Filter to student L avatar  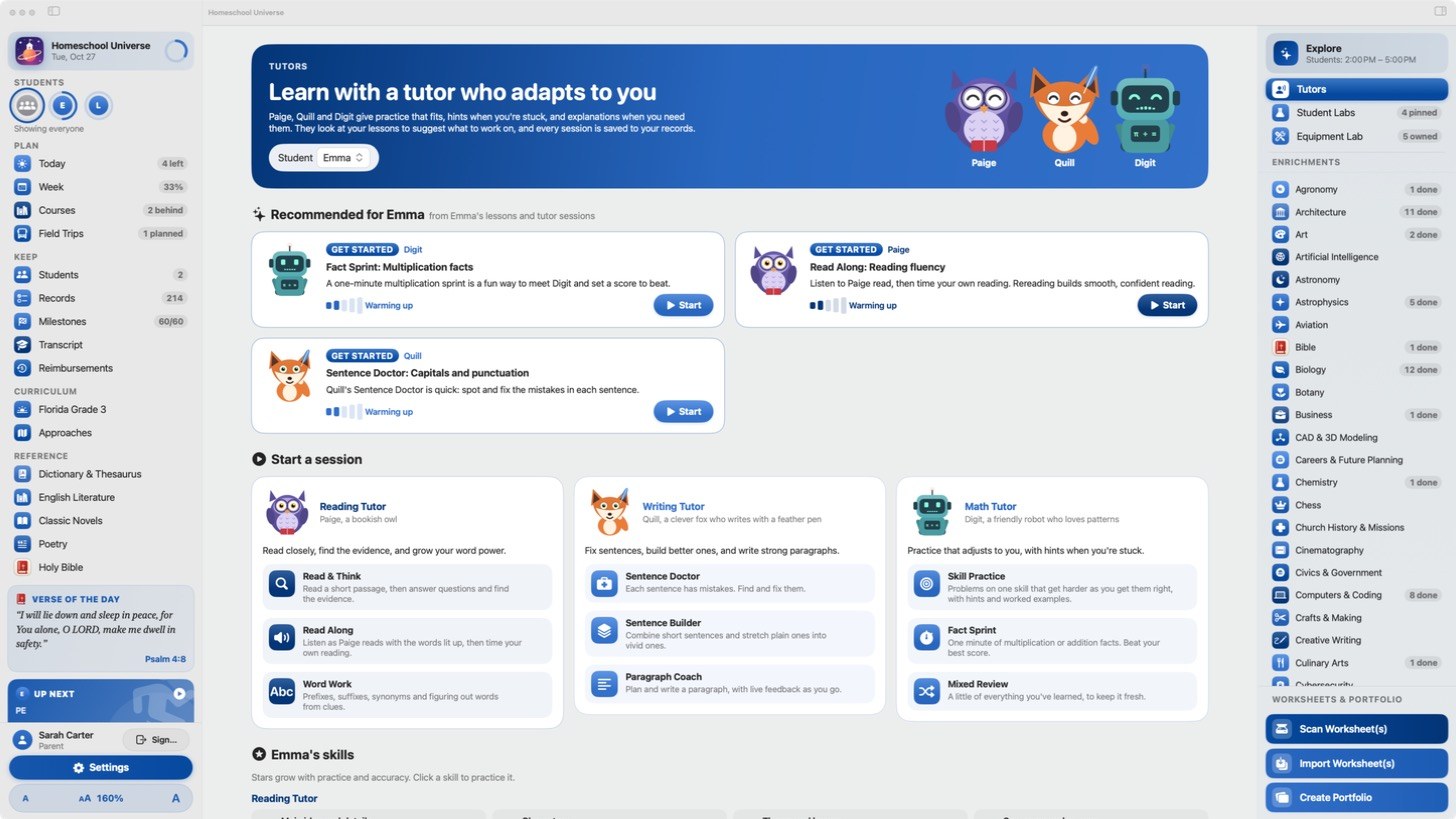(x=98, y=105)
